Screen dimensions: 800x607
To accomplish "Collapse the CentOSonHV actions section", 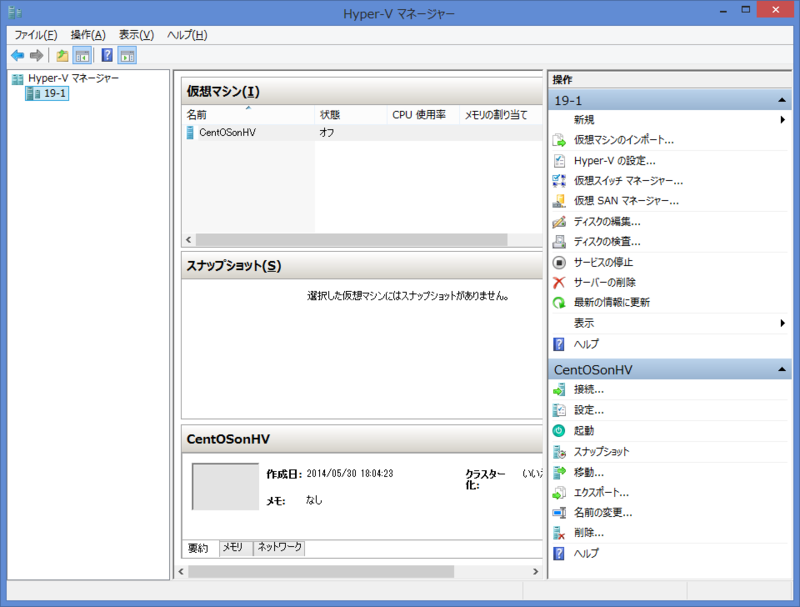I will pos(781,368).
